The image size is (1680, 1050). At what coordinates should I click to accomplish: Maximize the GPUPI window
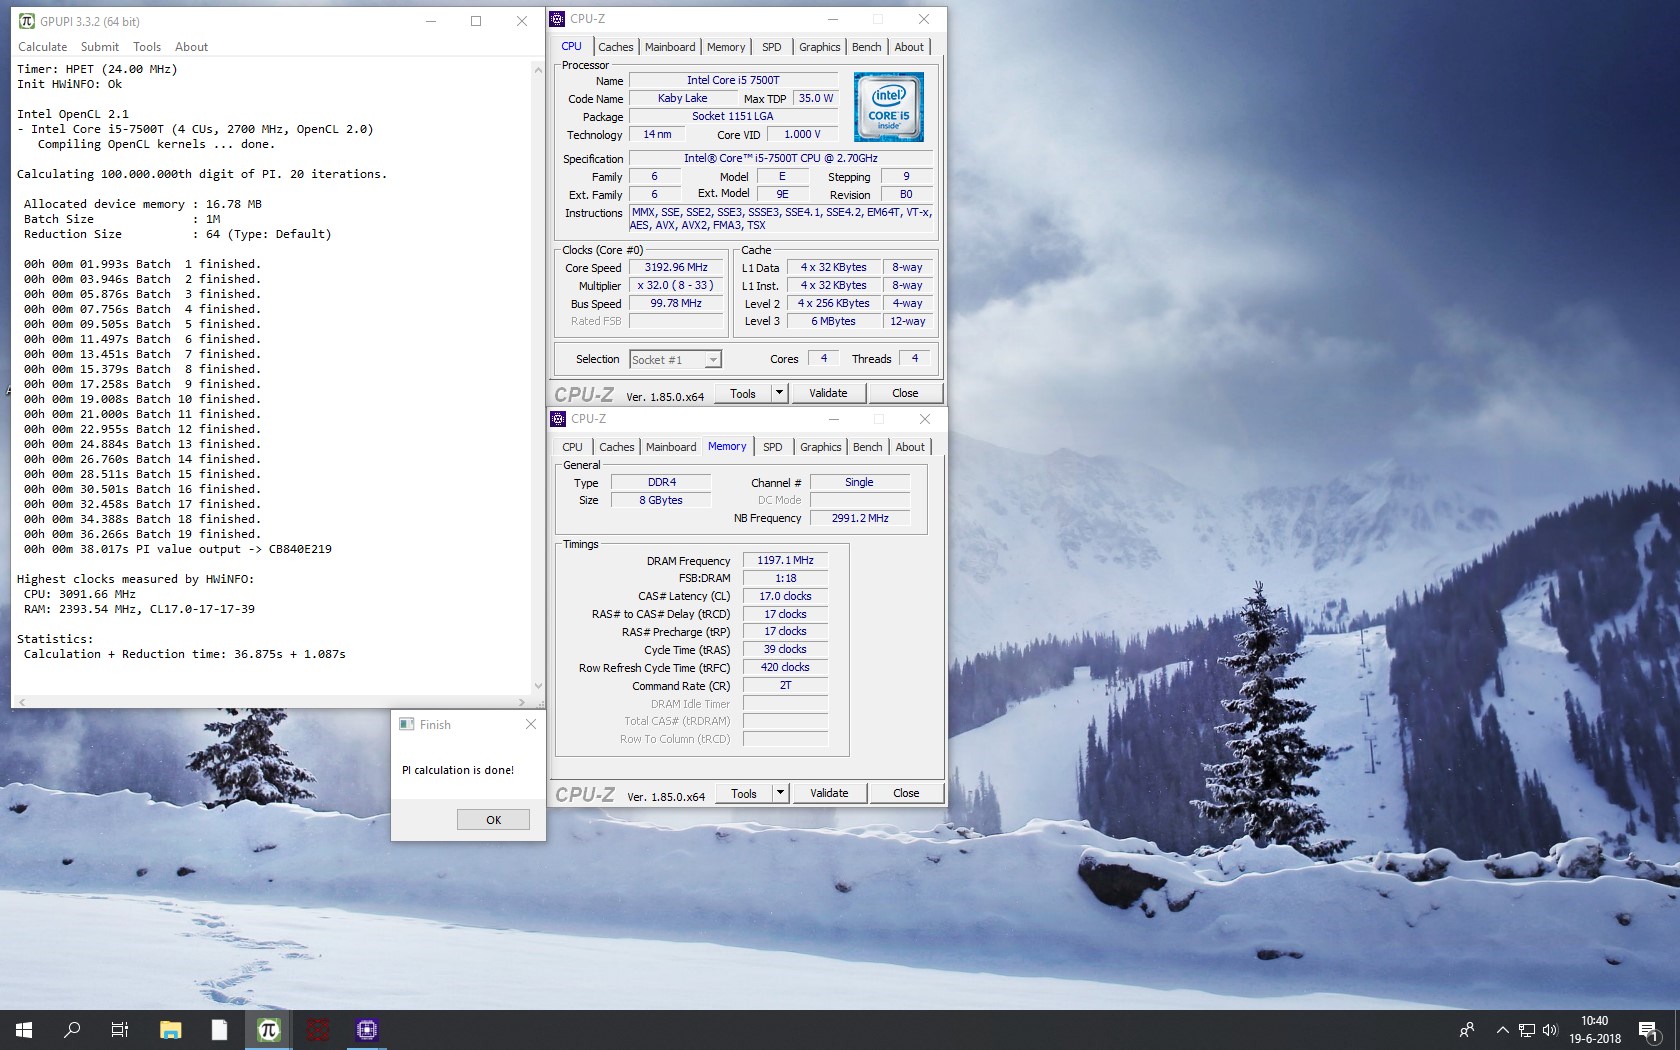tap(476, 21)
